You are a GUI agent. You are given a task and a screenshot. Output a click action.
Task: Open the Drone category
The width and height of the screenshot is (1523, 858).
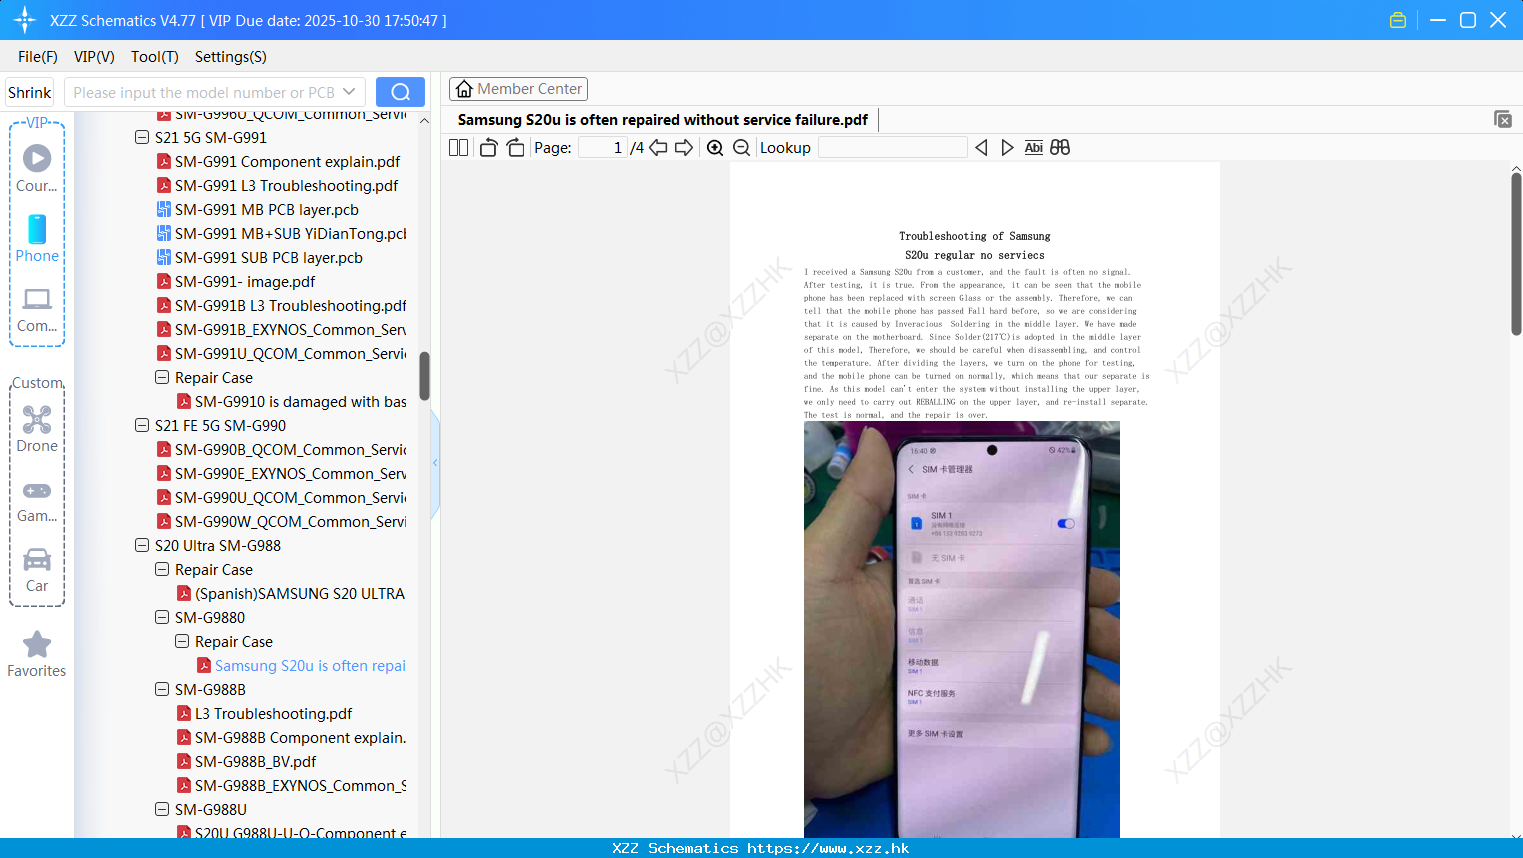click(37, 428)
